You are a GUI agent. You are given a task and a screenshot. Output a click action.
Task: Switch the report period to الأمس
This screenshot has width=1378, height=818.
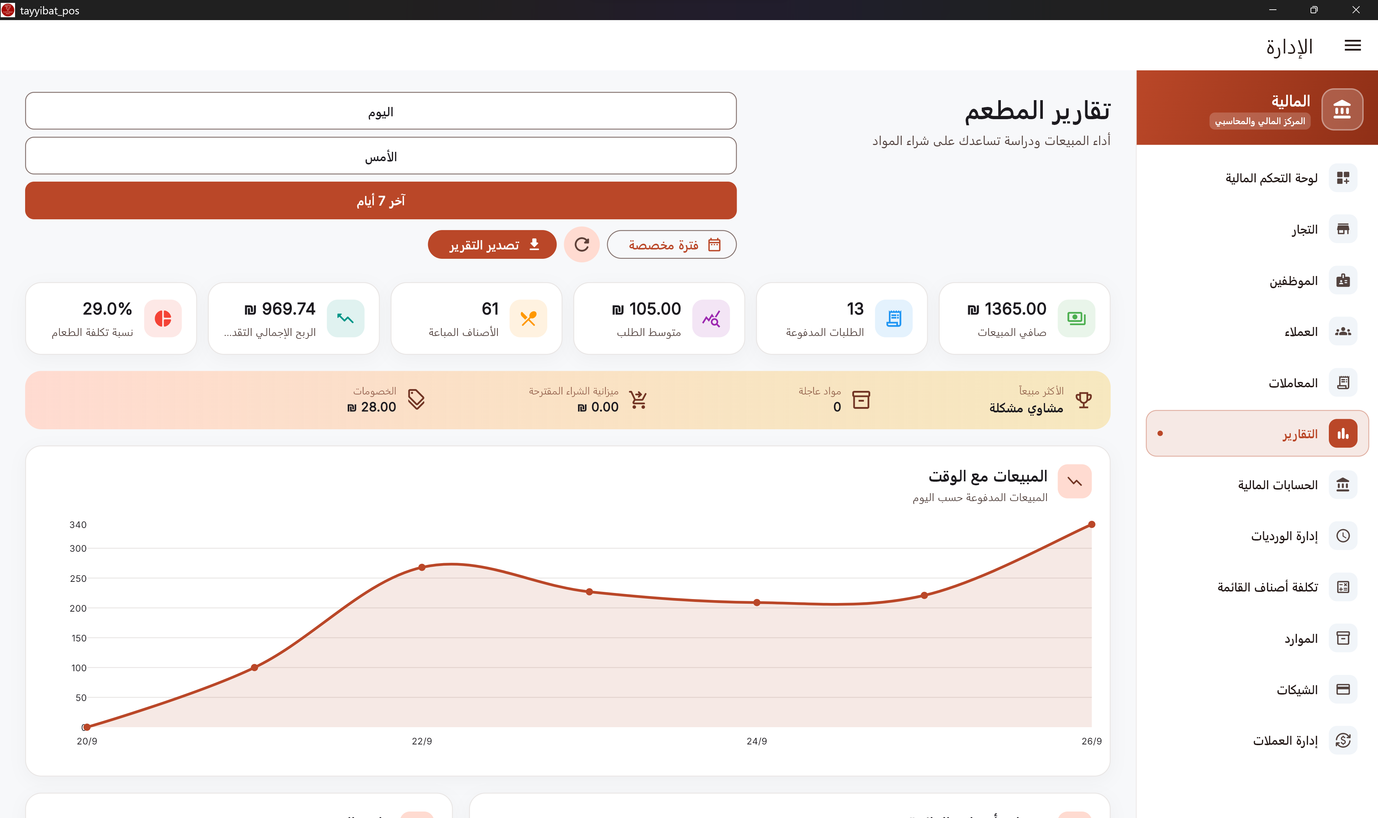(381, 156)
